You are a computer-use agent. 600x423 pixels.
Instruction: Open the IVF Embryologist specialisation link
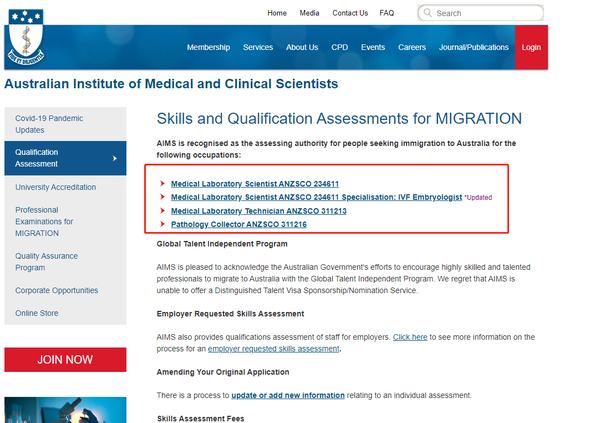click(x=316, y=197)
